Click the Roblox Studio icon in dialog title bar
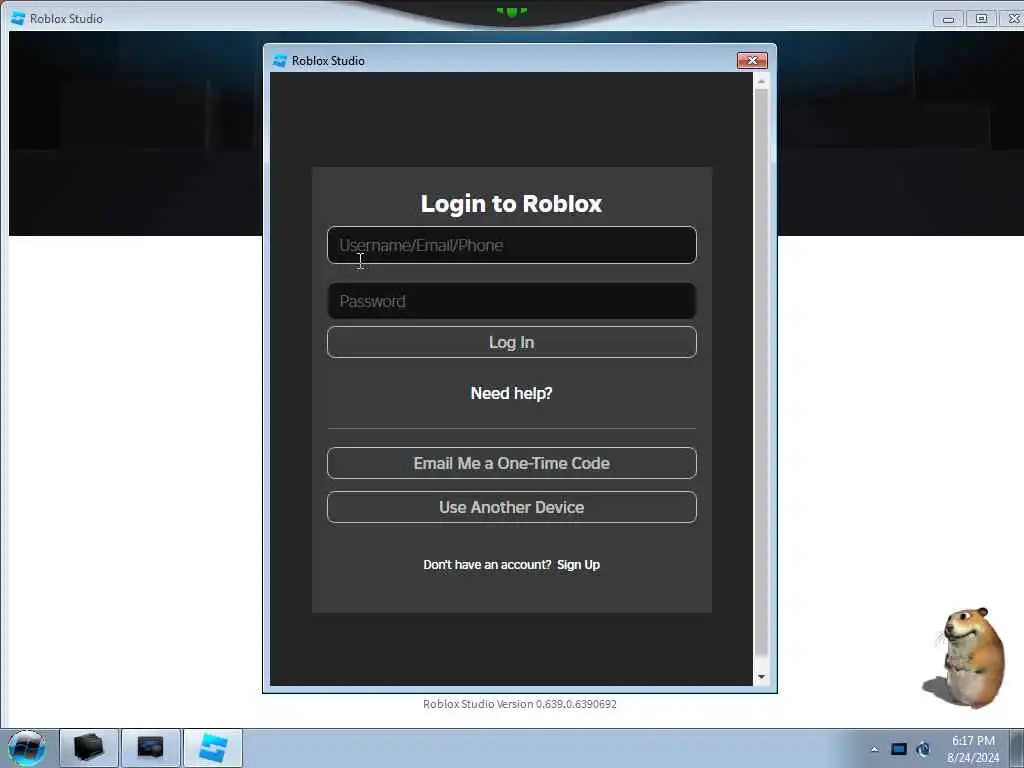1024x768 pixels. pos(280,61)
